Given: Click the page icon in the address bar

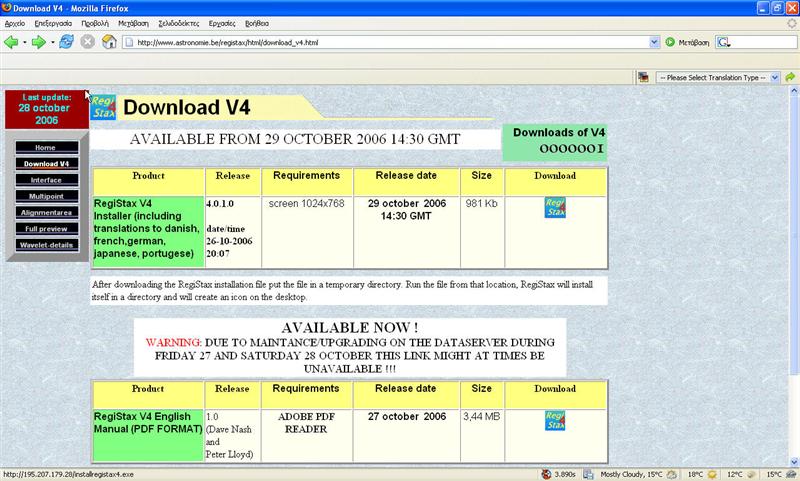Looking at the screenshot, I should [x=130, y=42].
